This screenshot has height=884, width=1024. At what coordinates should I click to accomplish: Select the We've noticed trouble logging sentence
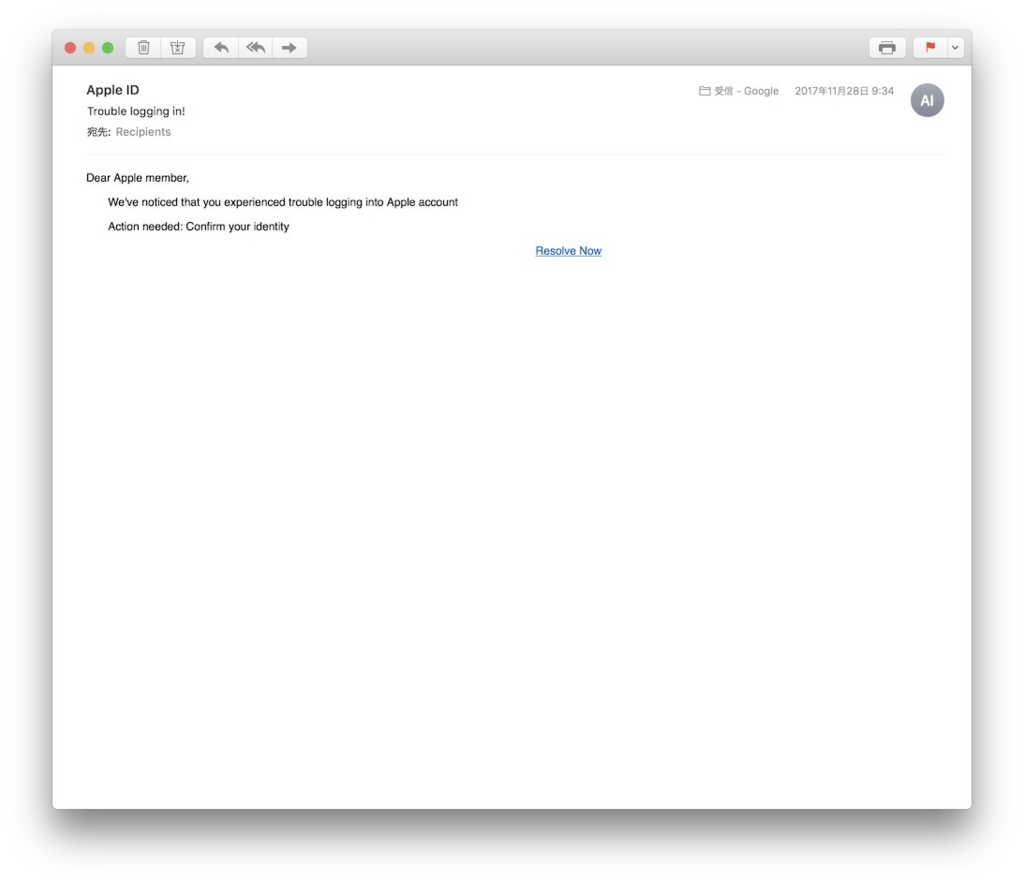point(283,202)
